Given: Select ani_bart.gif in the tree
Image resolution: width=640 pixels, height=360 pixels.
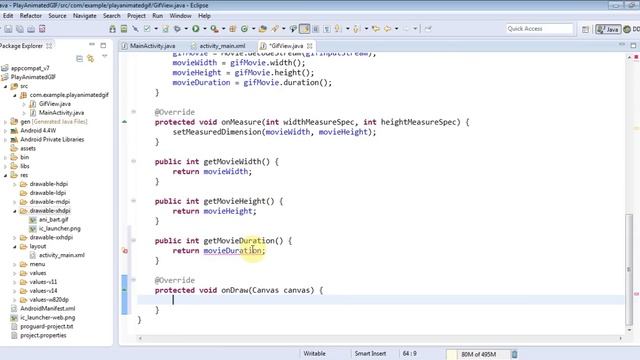Looking at the screenshot, I should (x=53, y=220).
